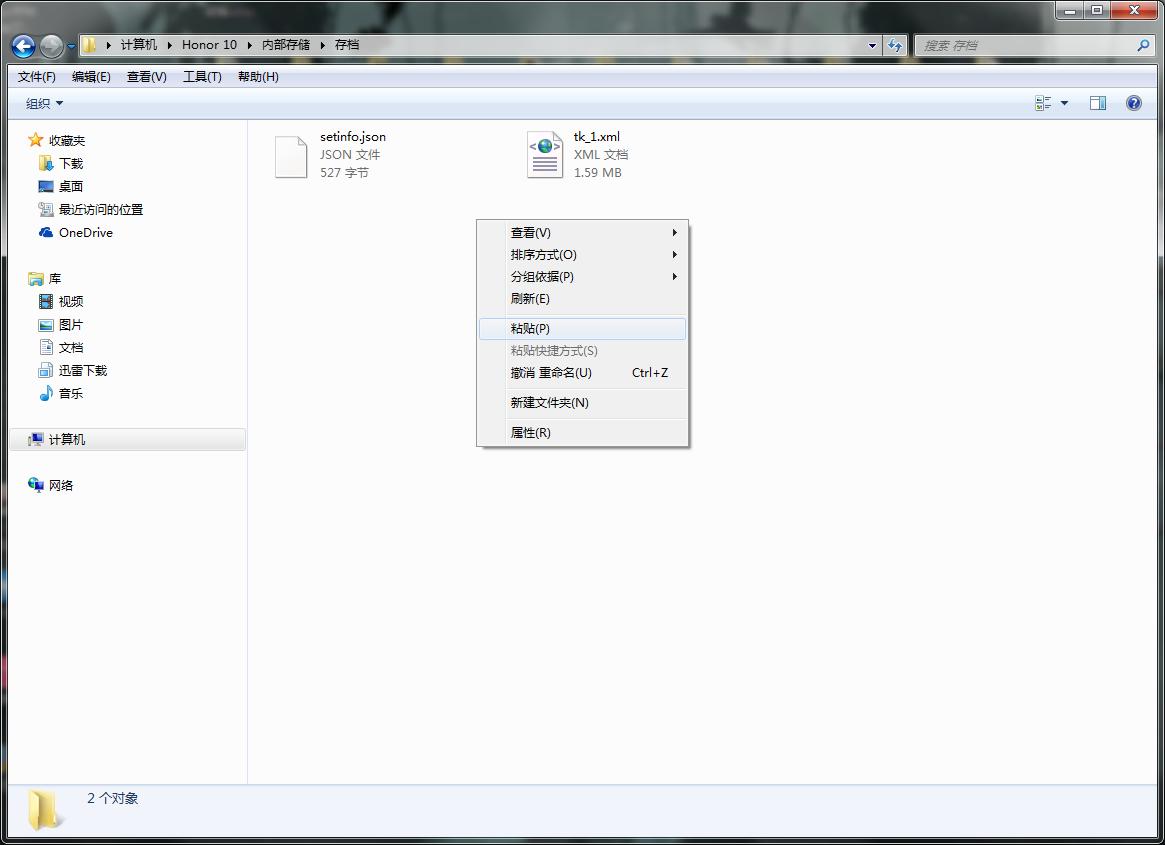Open the 工具(T) menu
Screen dimensions: 1165x845
pyautogui.click(x=202, y=77)
